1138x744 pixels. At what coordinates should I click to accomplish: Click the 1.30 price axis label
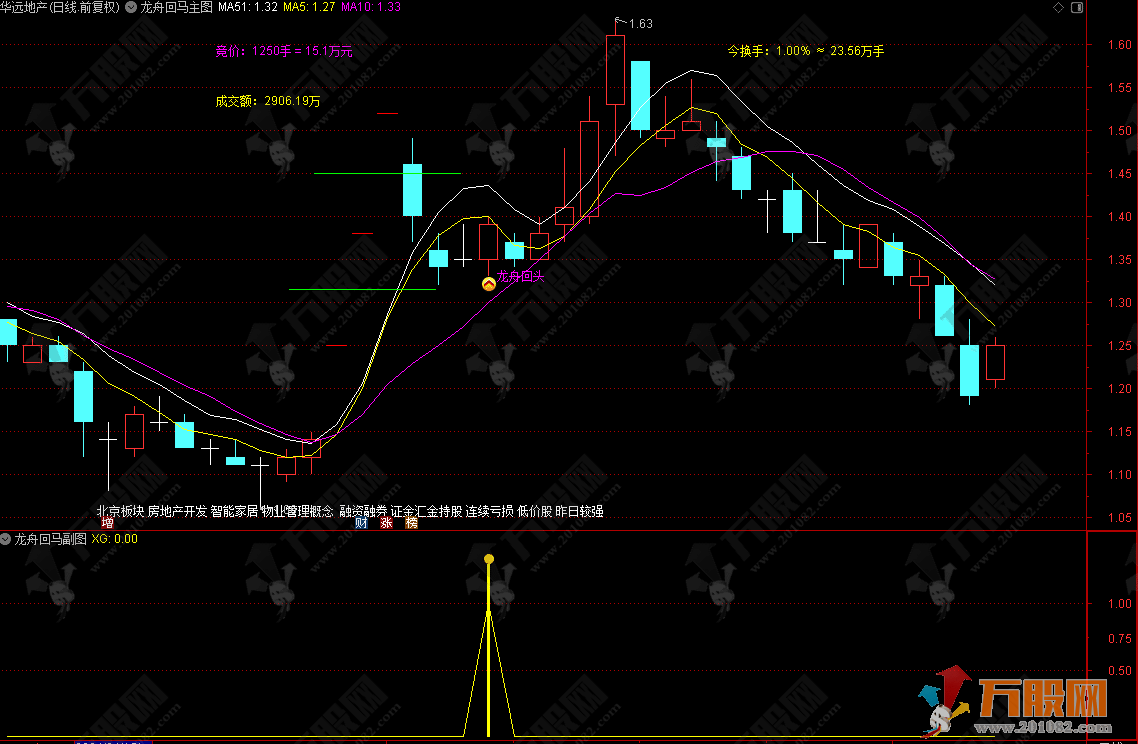(x=1119, y=303)
